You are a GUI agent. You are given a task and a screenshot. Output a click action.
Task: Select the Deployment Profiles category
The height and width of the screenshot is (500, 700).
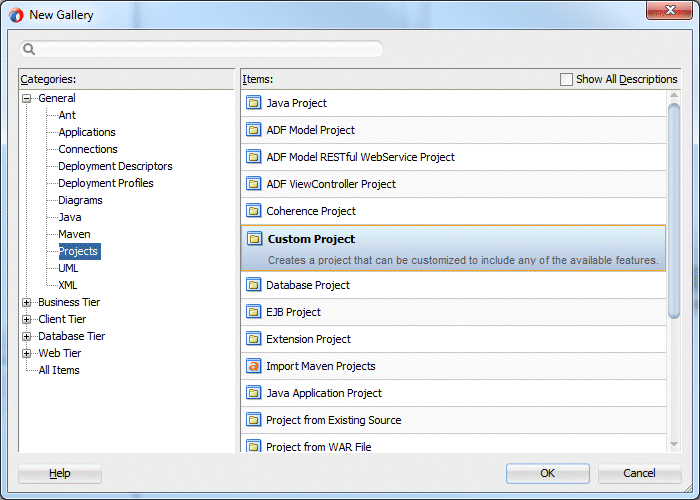[106, 183]
